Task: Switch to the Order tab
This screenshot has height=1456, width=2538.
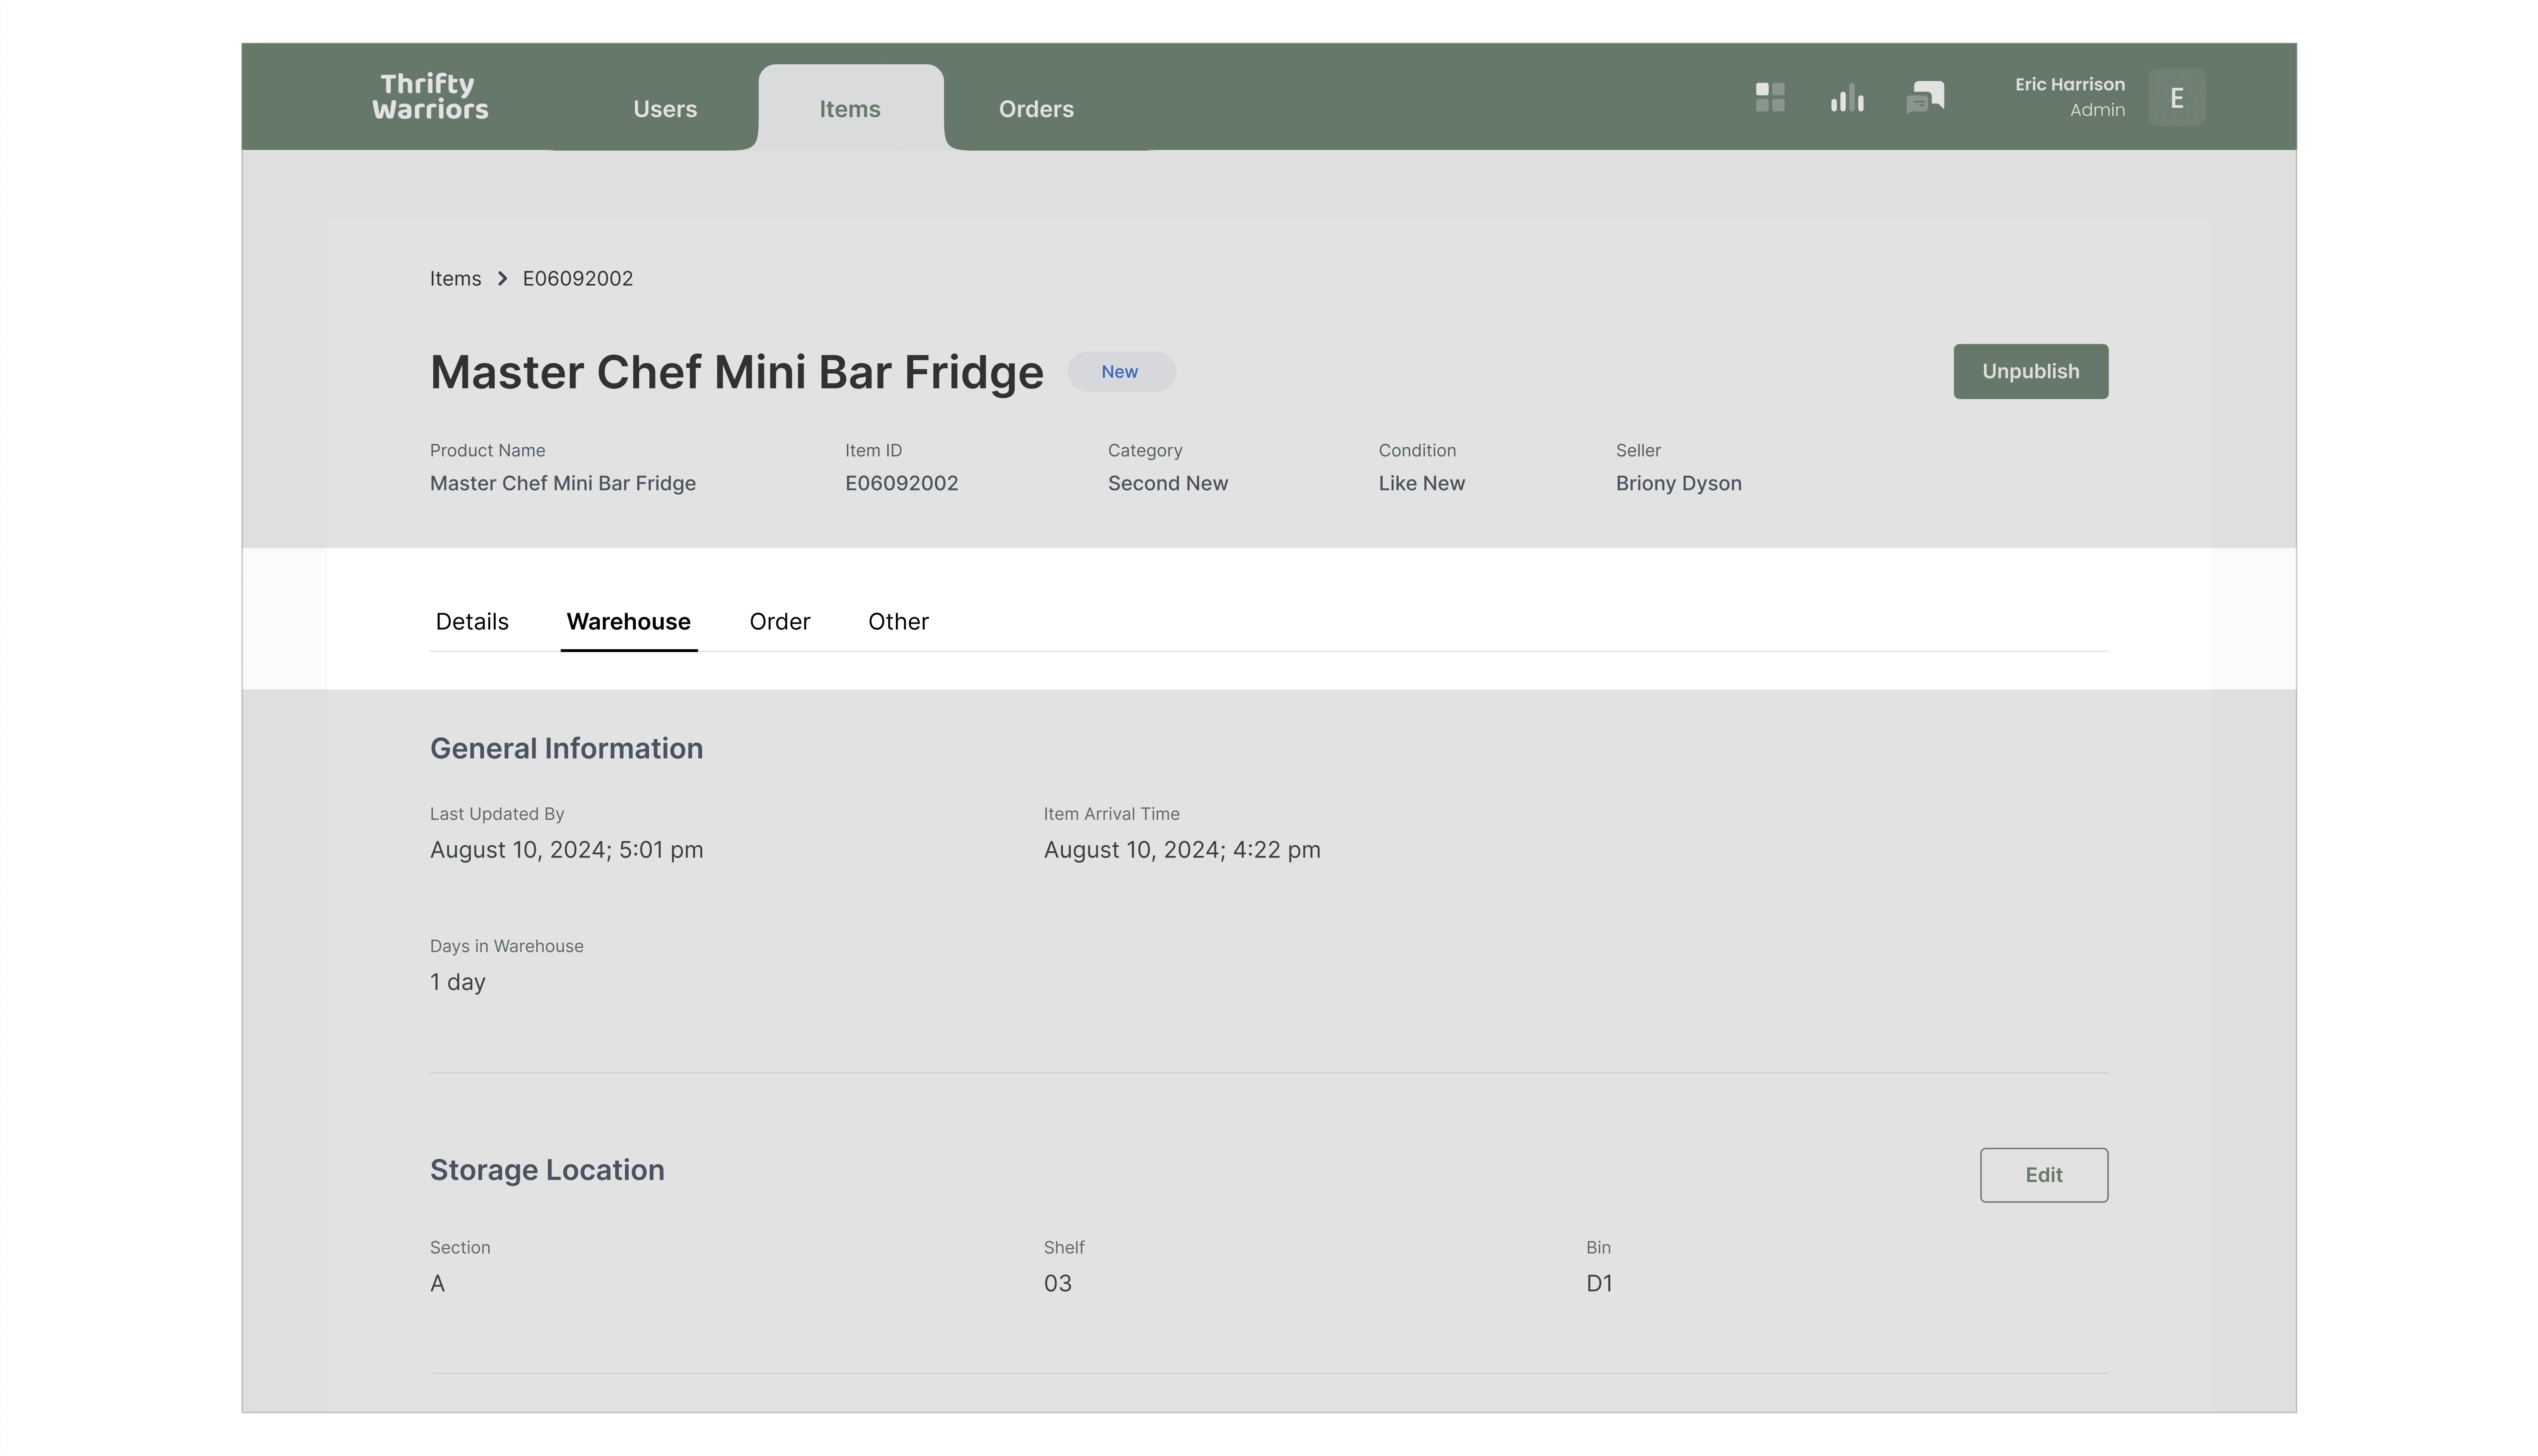Action: coord(780,622)
